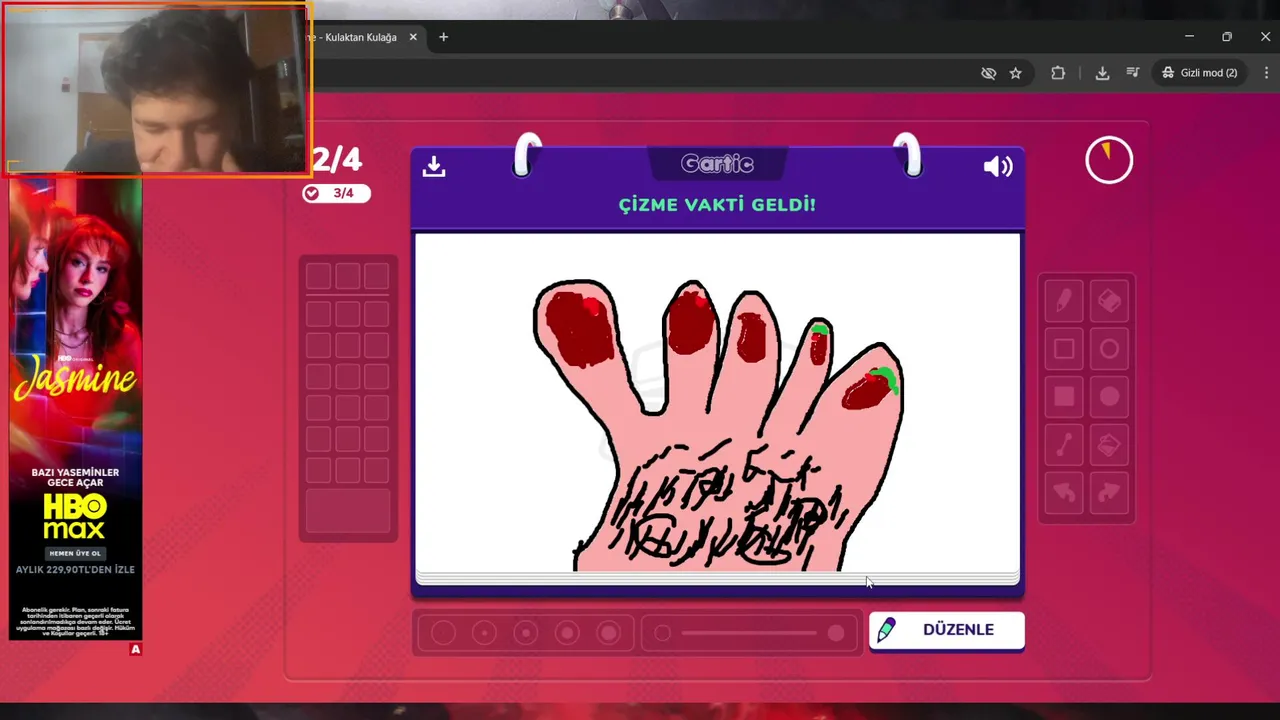Click the AdChoices icon below the ad
Screen dimensions: 1280x720
(x=136, y=649)
